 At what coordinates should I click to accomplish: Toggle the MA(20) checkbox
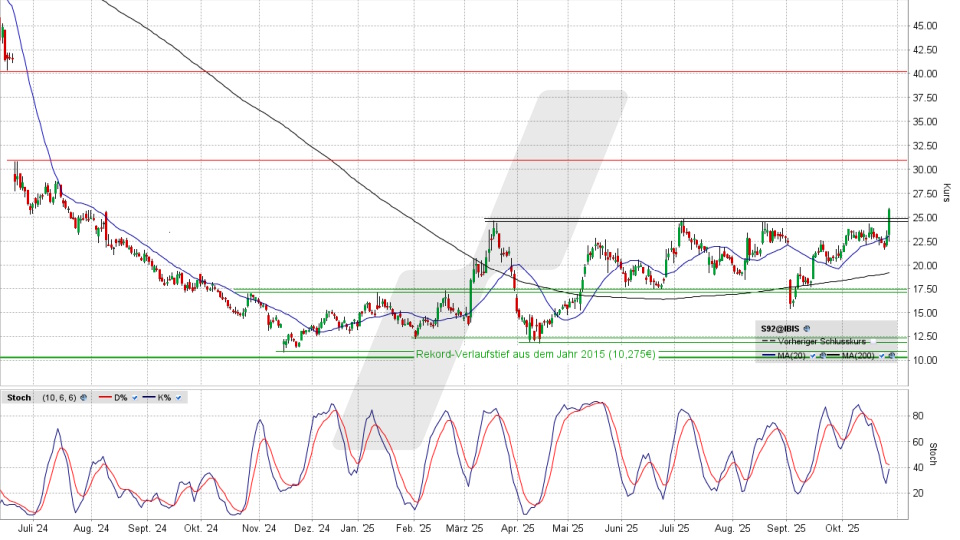812,356
